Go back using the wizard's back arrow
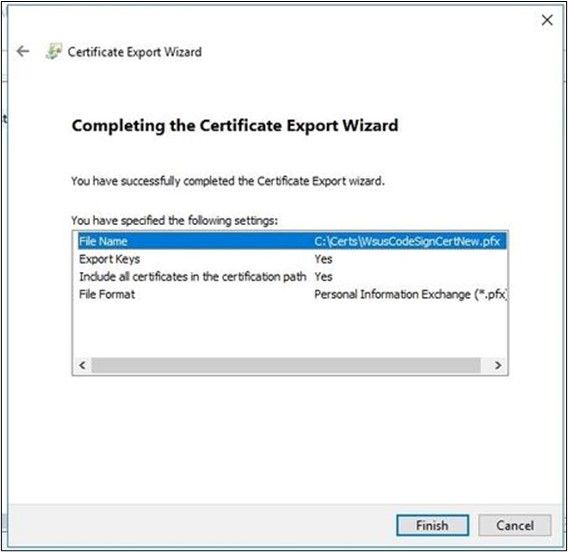The image size is (568, 552). pos(23,51)
